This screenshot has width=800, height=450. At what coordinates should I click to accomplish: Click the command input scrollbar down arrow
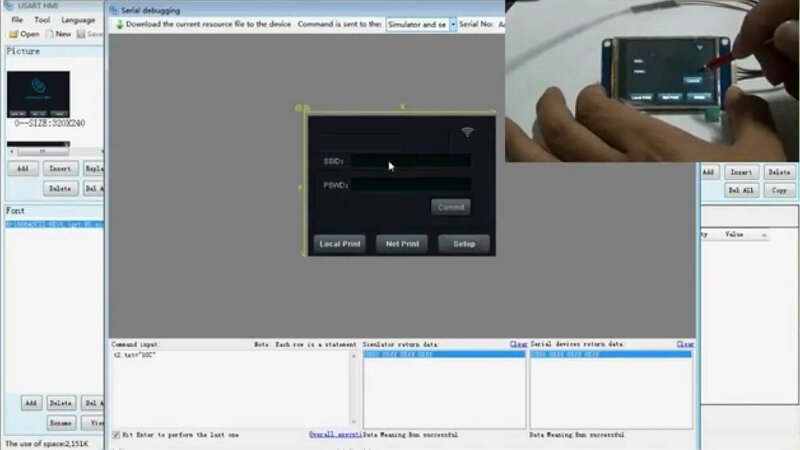(x=354, y=422)
